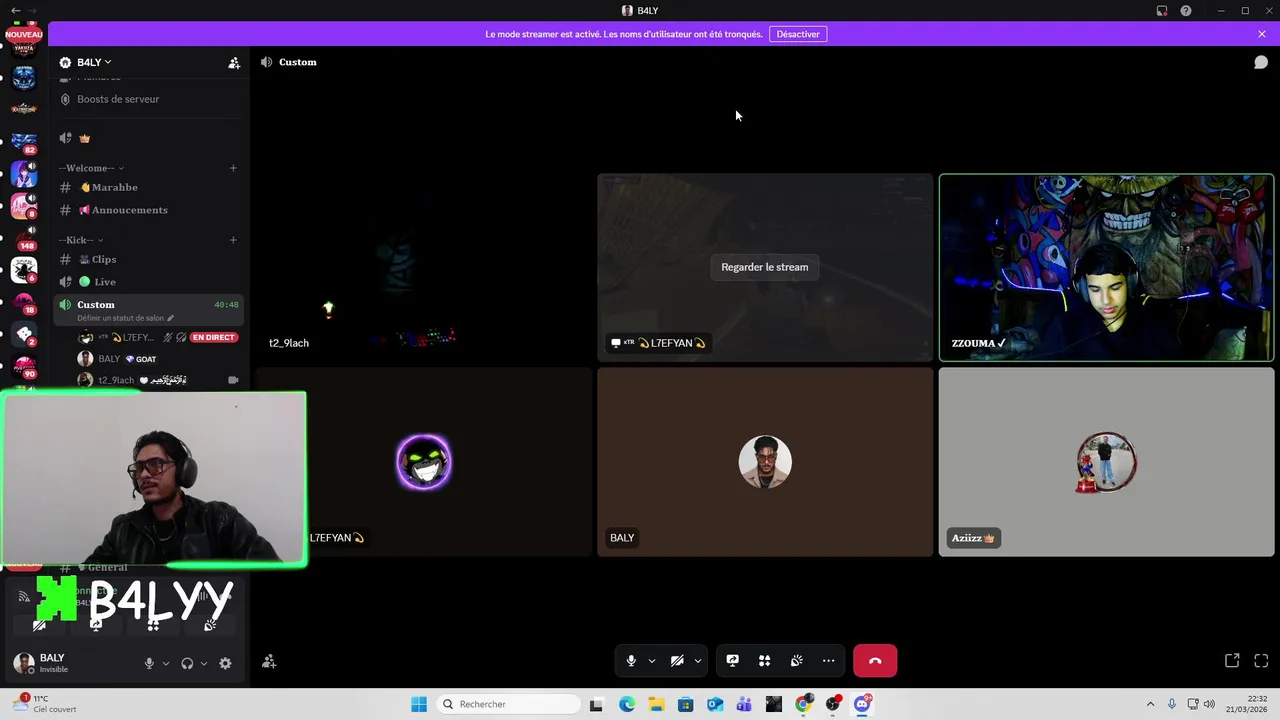This screenshot has width=1280, height=720.
Task: Select t2_9lach in the voice member list
Action: (158, 380)
